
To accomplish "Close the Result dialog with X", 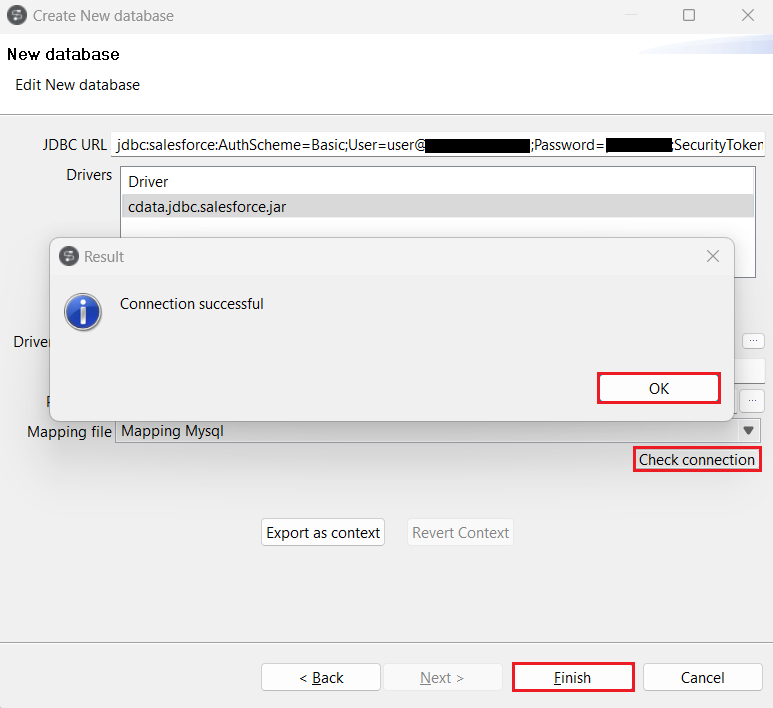I will point(712,256).
